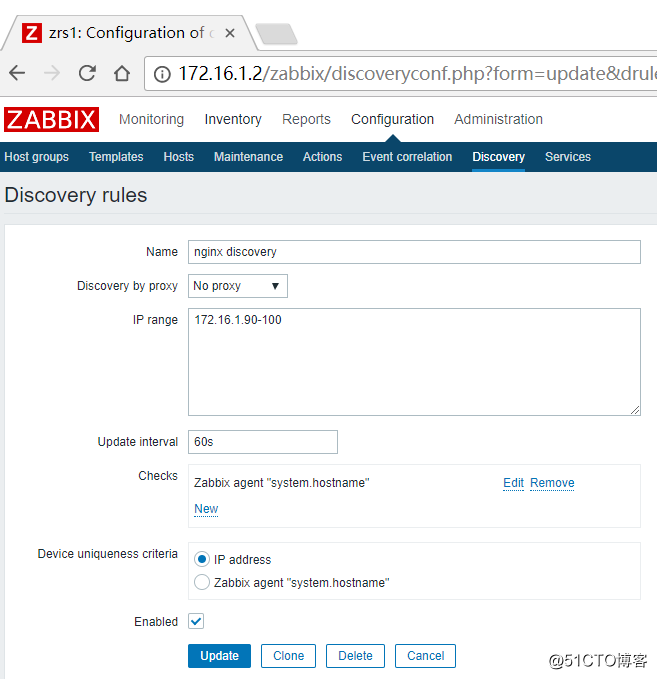Add a New check
The image size is (657, 679).
(206, 509)
